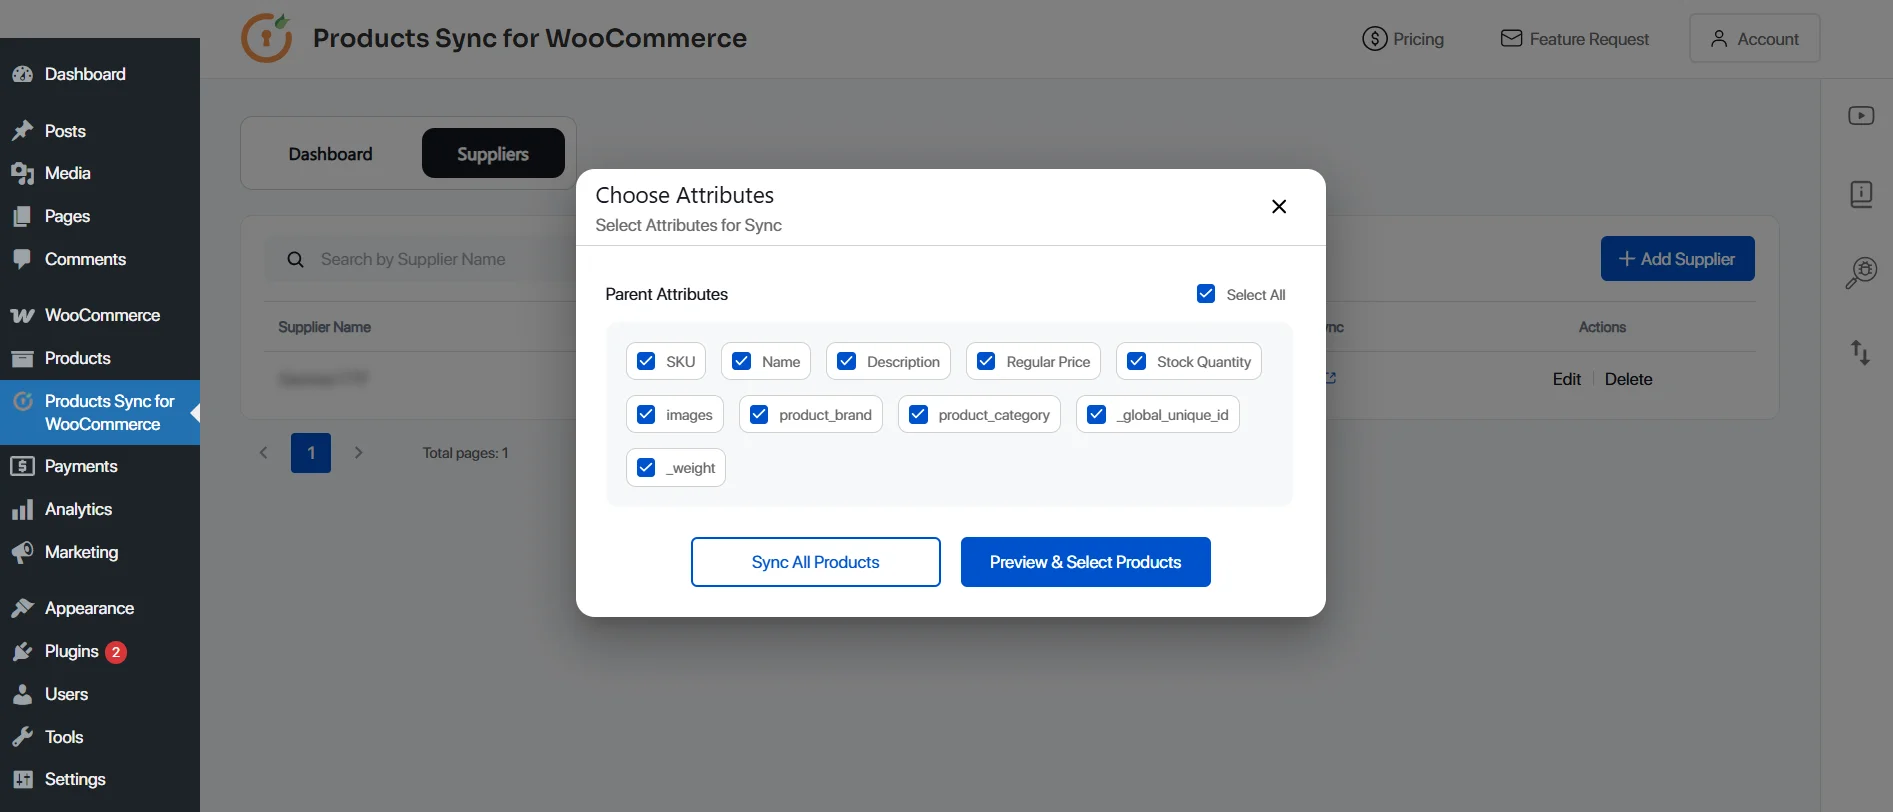This screenshot has height=812, width=1893.
Task: Open the Pricing link
Action: [x=1403, y=39]
